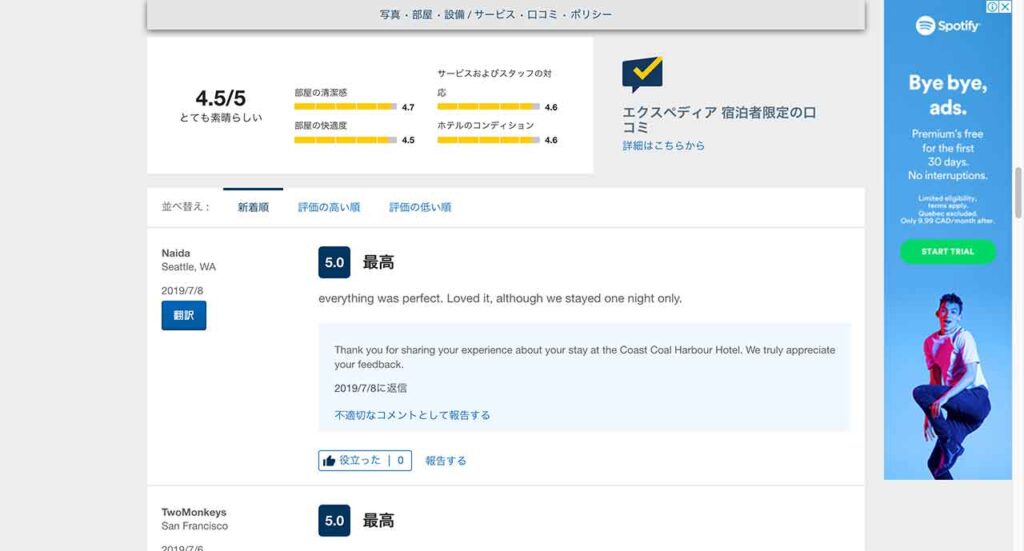Click the 5.0 rating badge on TwoMonkeys' review
The height and width of the screenshot is (551, 1024).
[x=334, y=521]
